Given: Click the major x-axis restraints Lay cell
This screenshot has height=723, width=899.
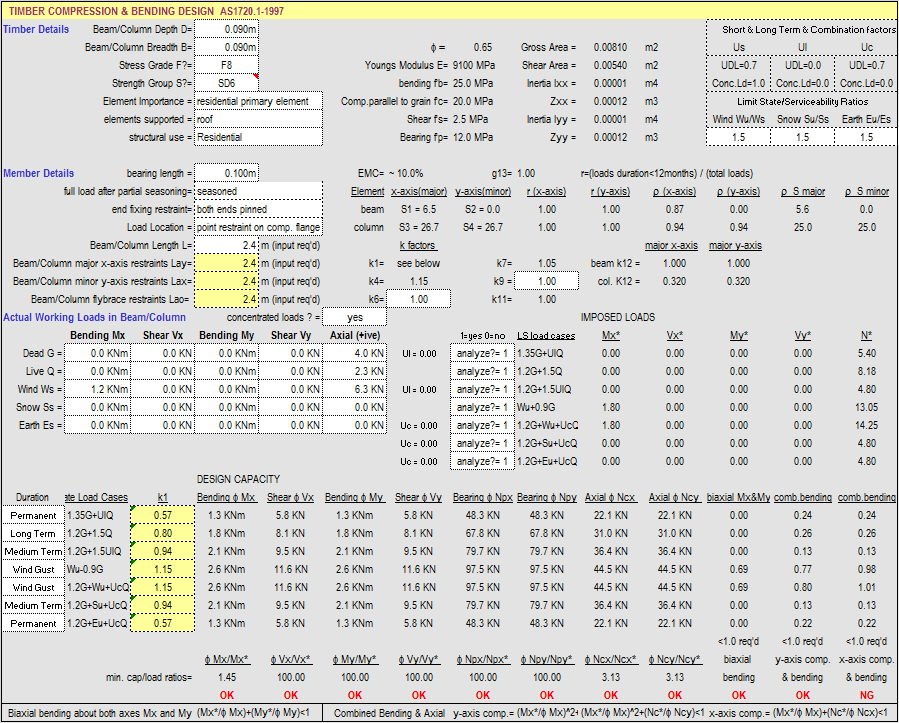Looking at the screenshot, I should 226,263.
